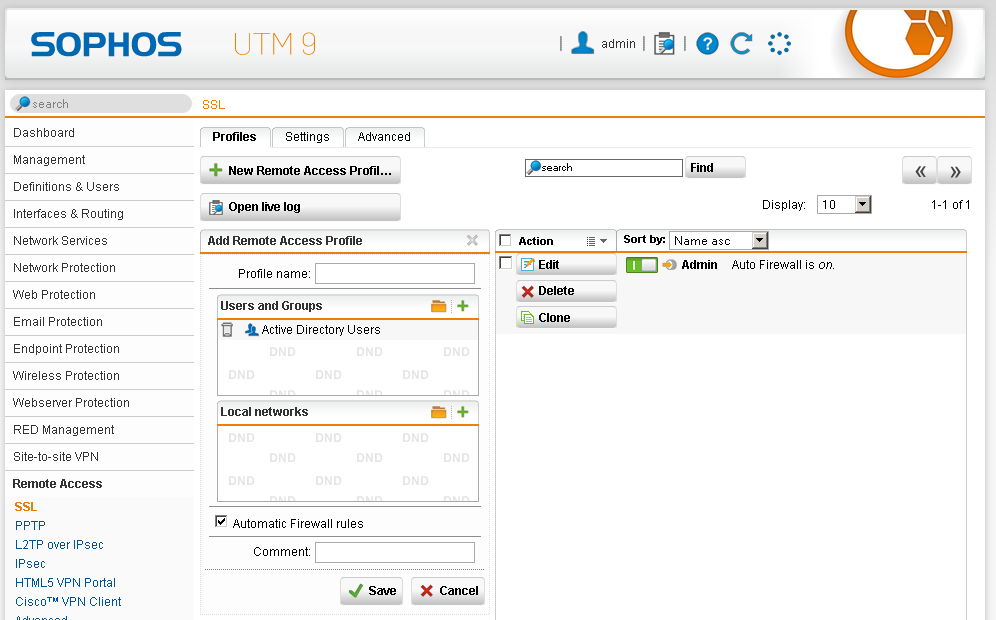
Task: Click the admin user icon in header
Action: point(582,43)
